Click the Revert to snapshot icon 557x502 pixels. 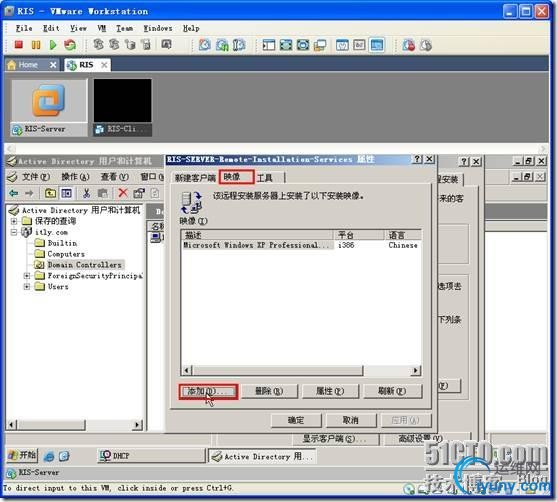coord(222,45)
